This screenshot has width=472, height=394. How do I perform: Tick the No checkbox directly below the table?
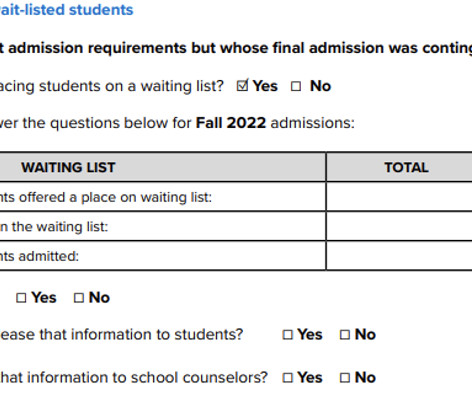79,298
